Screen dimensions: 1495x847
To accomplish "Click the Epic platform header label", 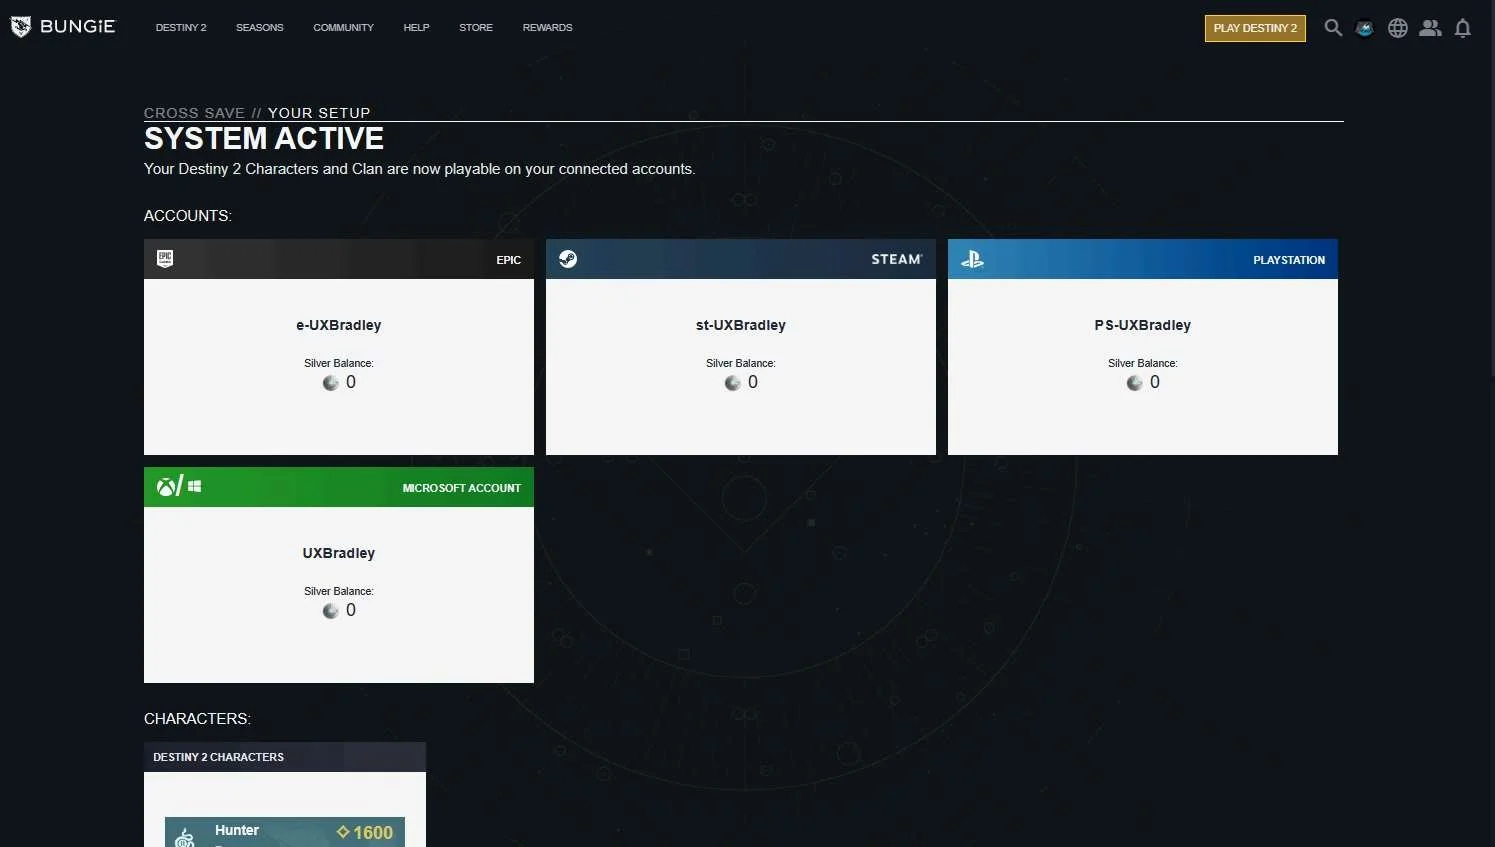I will click(509, 260).
